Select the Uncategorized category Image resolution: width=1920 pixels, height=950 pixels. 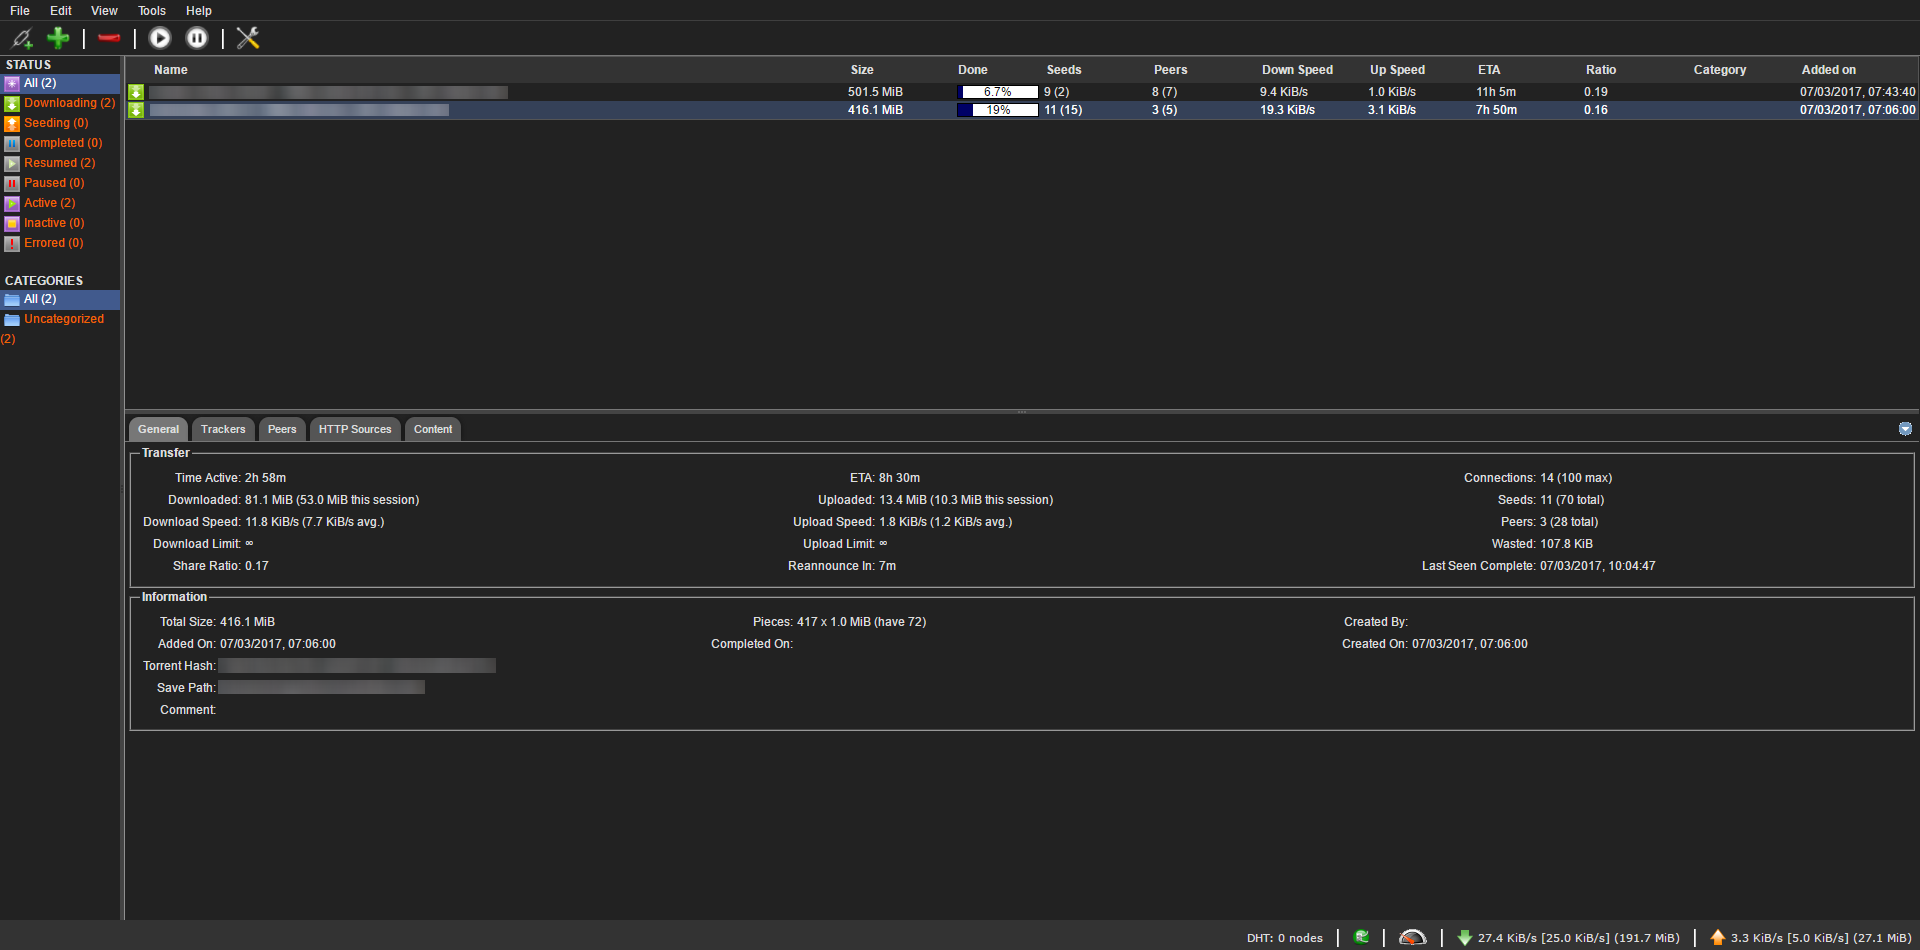[63, 318]
